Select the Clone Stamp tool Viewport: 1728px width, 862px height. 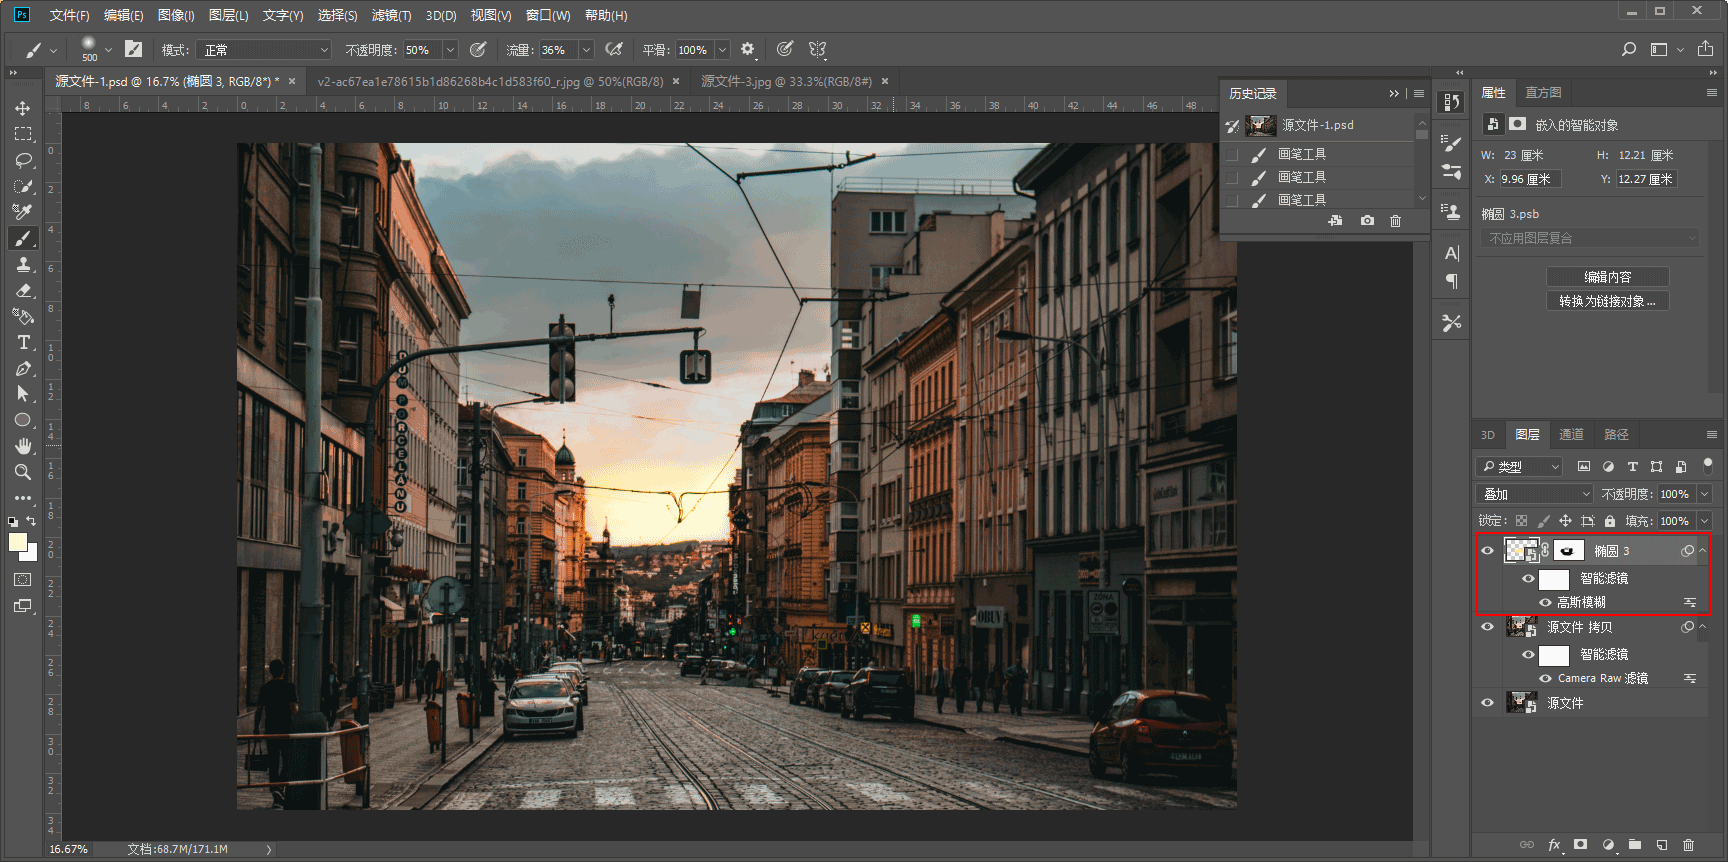pyautogui.click(x=23, y=264)
